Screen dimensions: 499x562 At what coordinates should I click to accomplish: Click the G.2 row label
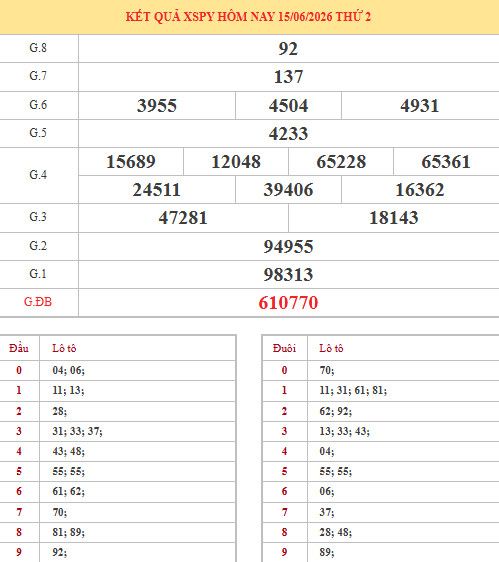coord(38,246)
